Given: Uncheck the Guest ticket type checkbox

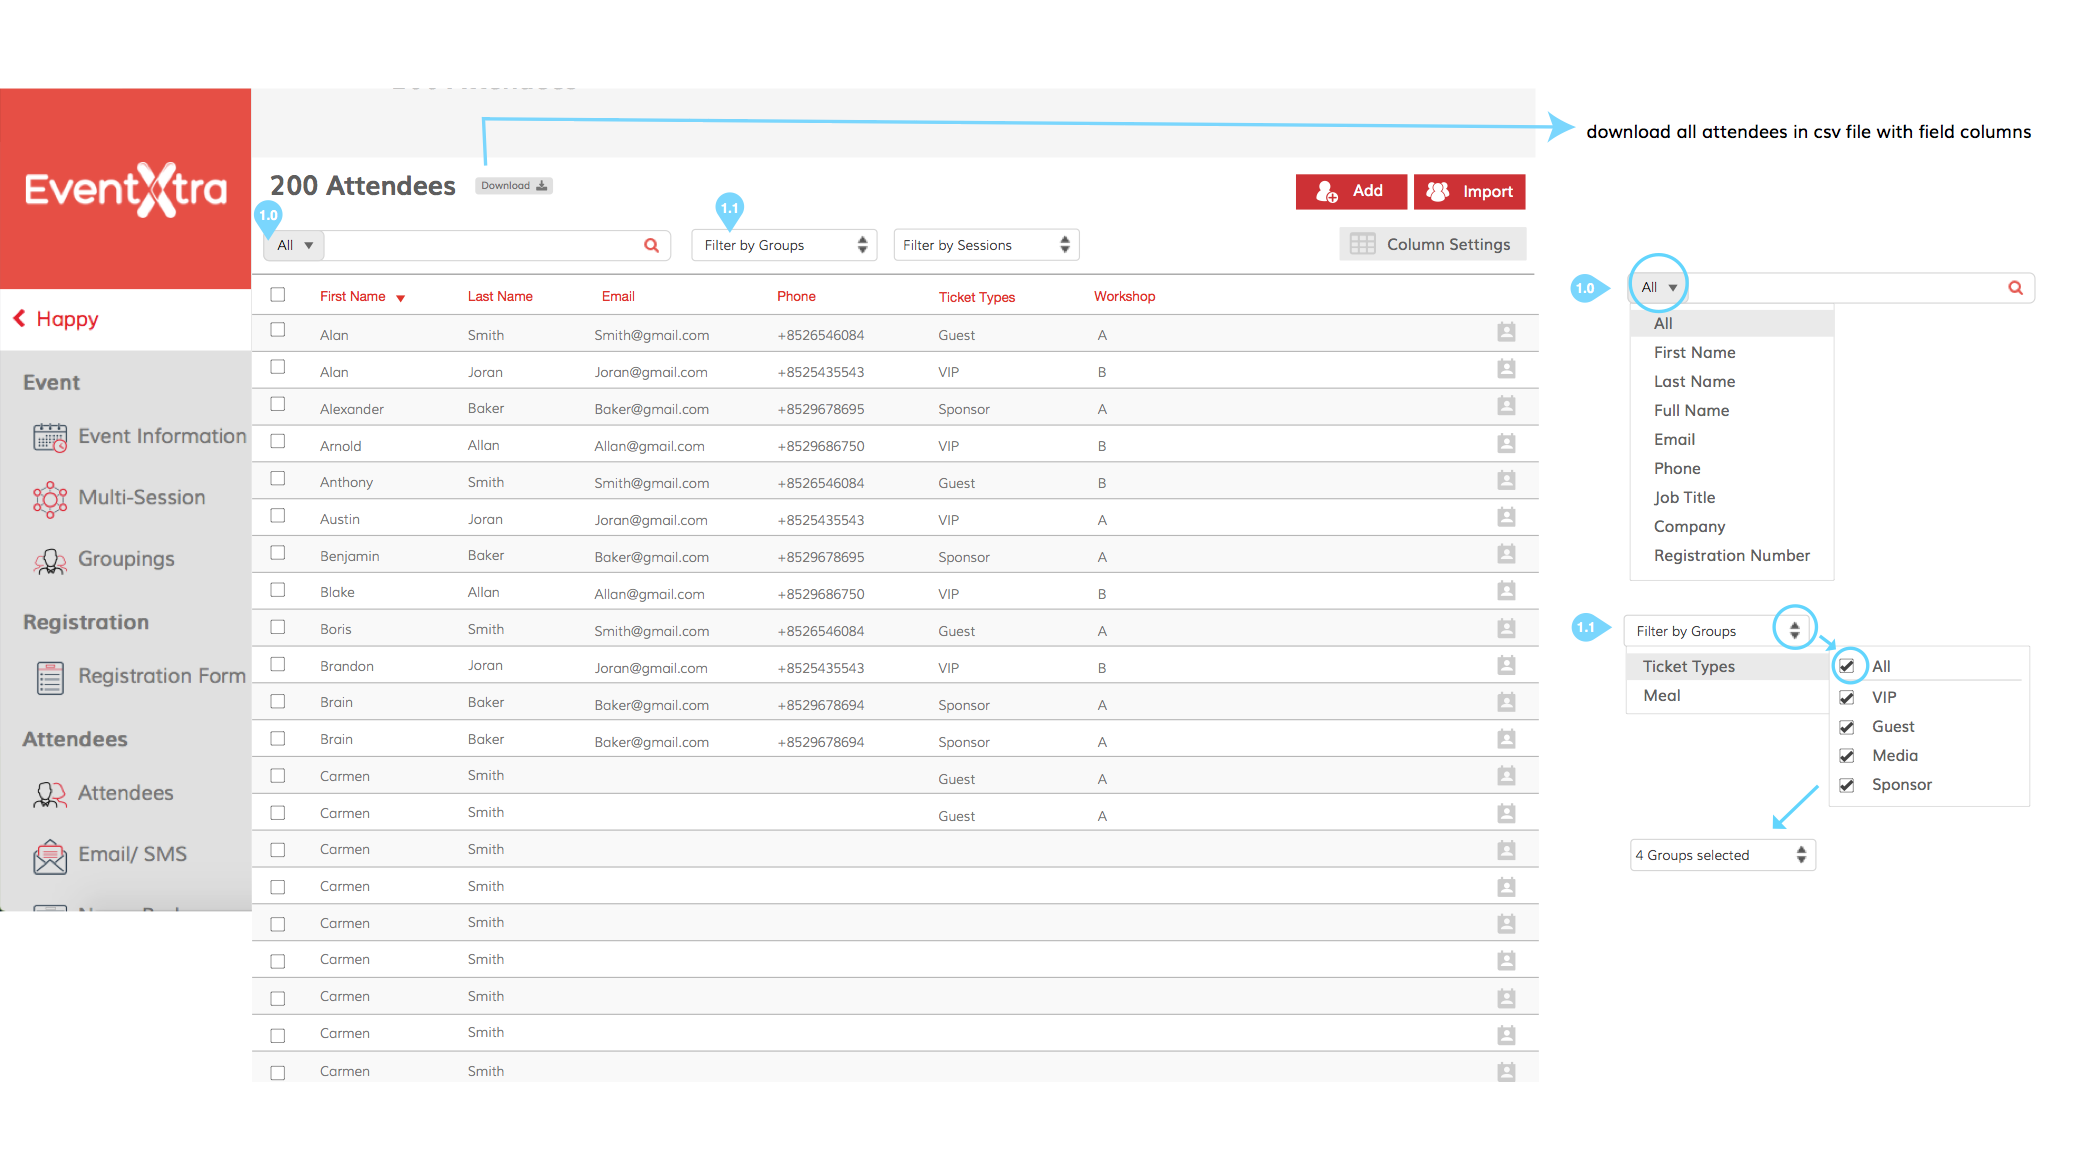Looking at the screenshot, I should point(1847,726).
